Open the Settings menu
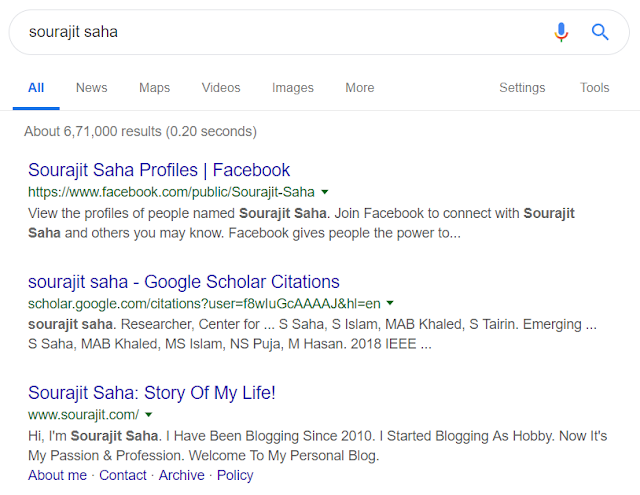 pyautogui.click(x=522, y=88)
